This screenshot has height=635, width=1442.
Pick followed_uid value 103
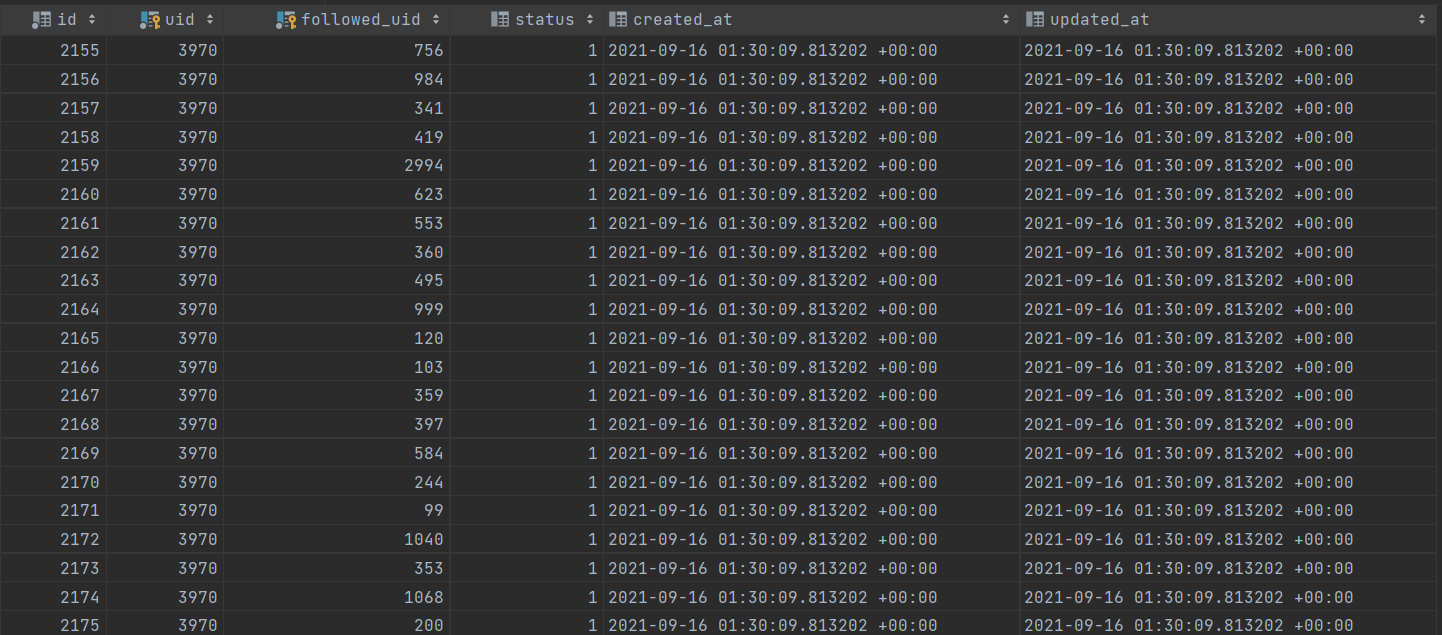[x=429, y=367]
